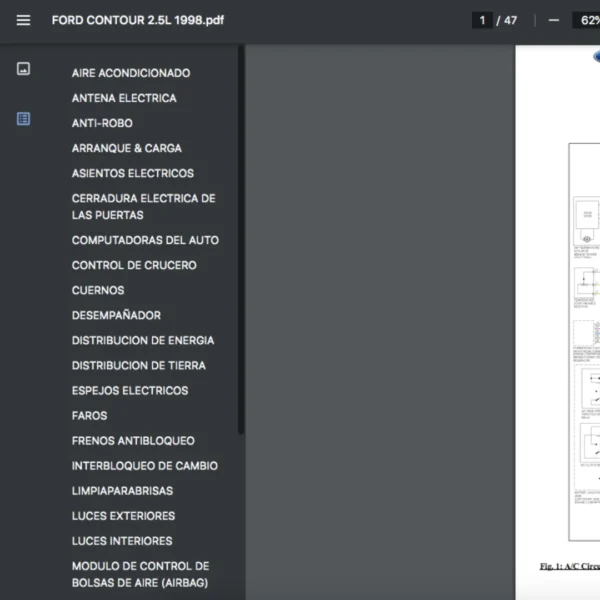Screen dimensions: 600x600
Task: Select the document outline icon
Action: coord(23,119)
